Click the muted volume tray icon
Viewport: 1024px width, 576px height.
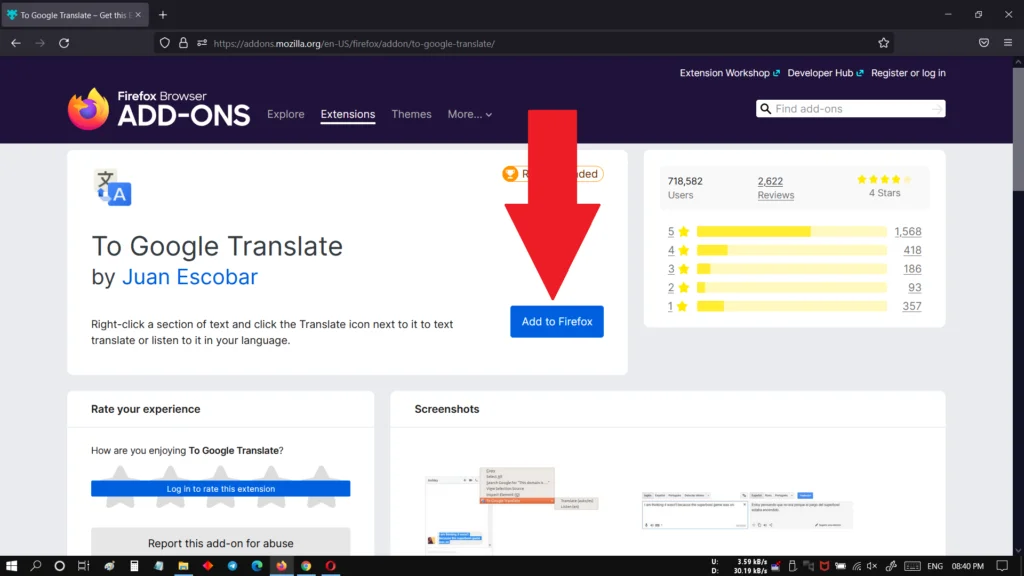click(872, 566)
